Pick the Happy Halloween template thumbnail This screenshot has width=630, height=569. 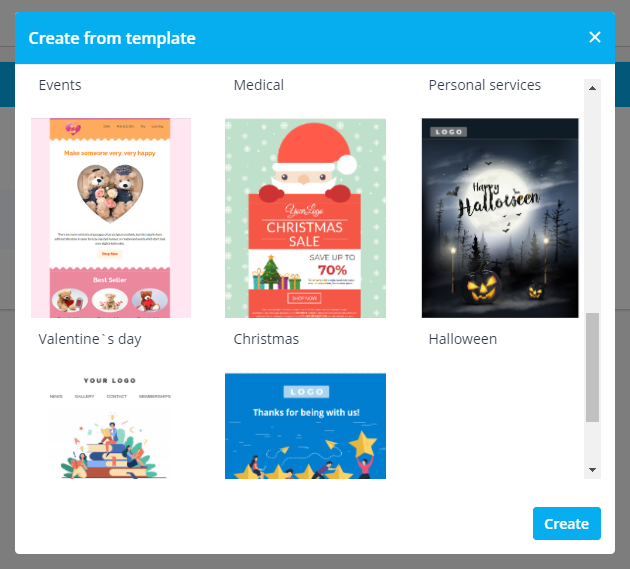point(500,218)
